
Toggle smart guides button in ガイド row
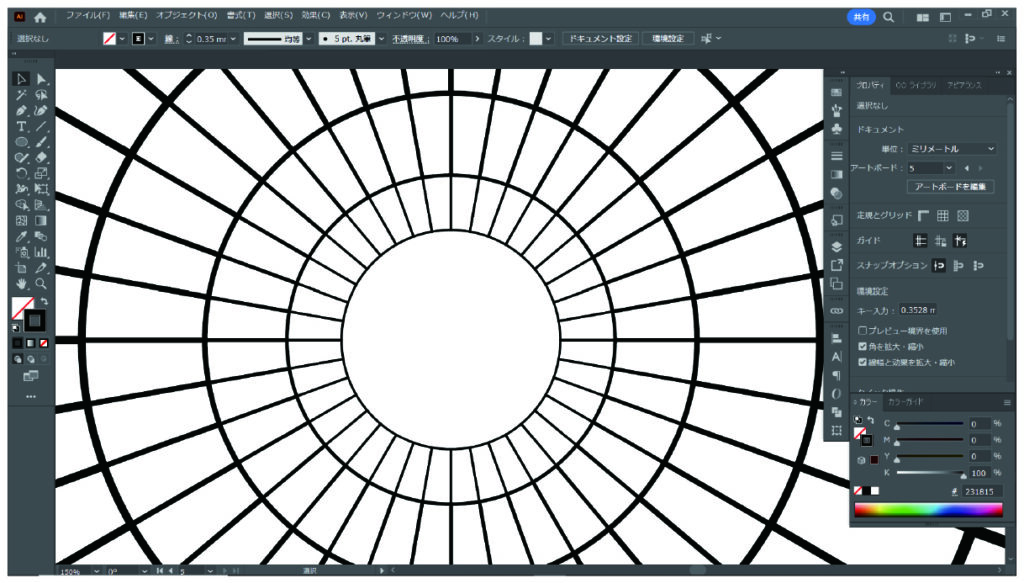(x=959, y=241)
